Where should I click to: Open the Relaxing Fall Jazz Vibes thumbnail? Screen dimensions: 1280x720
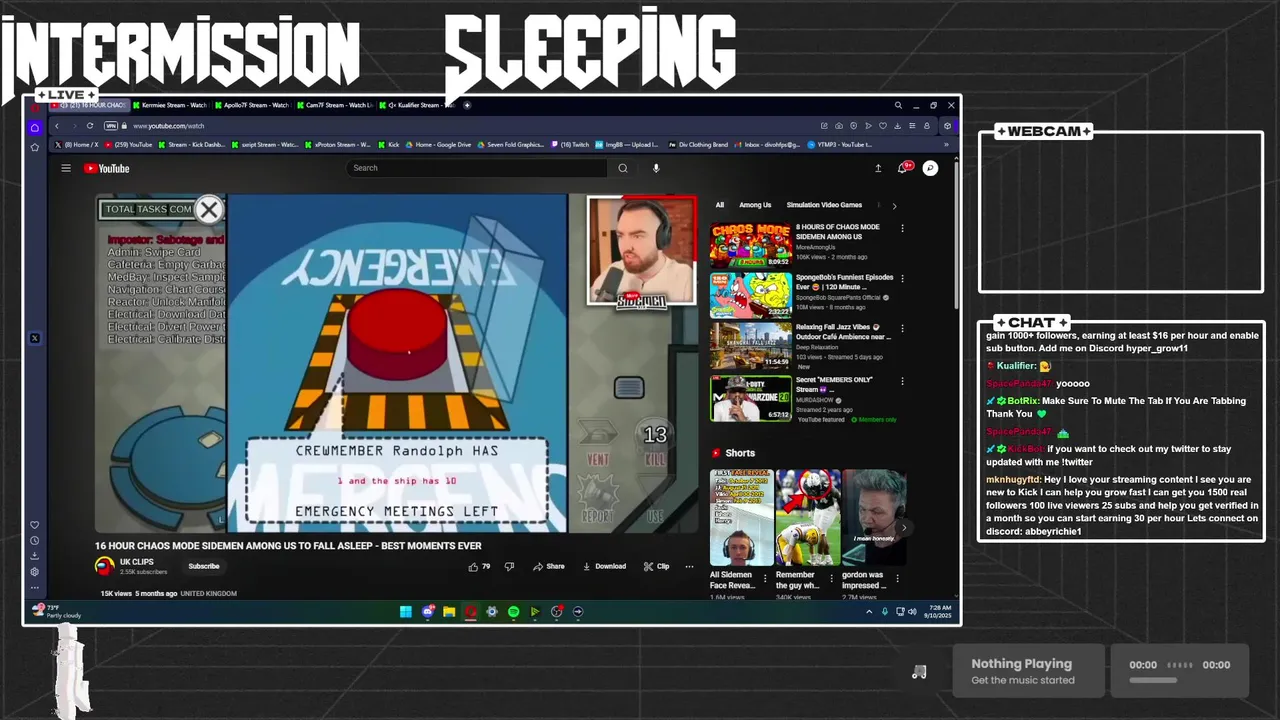click(751, 346)
